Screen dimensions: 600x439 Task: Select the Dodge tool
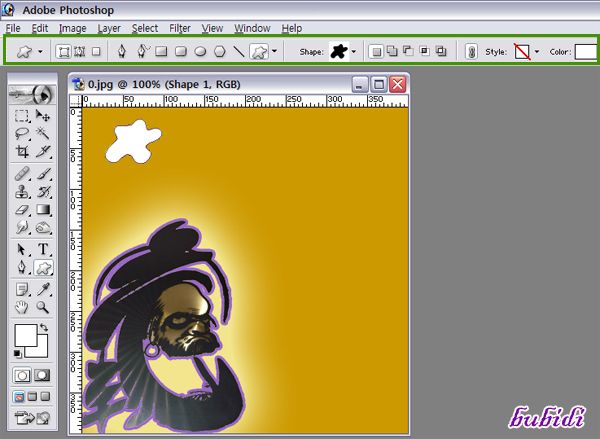pos(43,227)
